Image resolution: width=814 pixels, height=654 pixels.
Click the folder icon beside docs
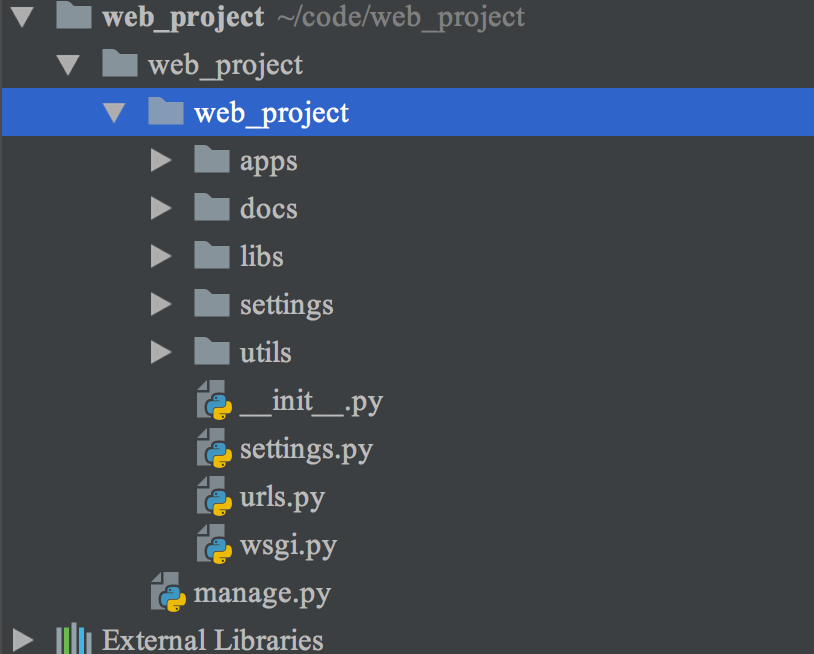point(211,208)
